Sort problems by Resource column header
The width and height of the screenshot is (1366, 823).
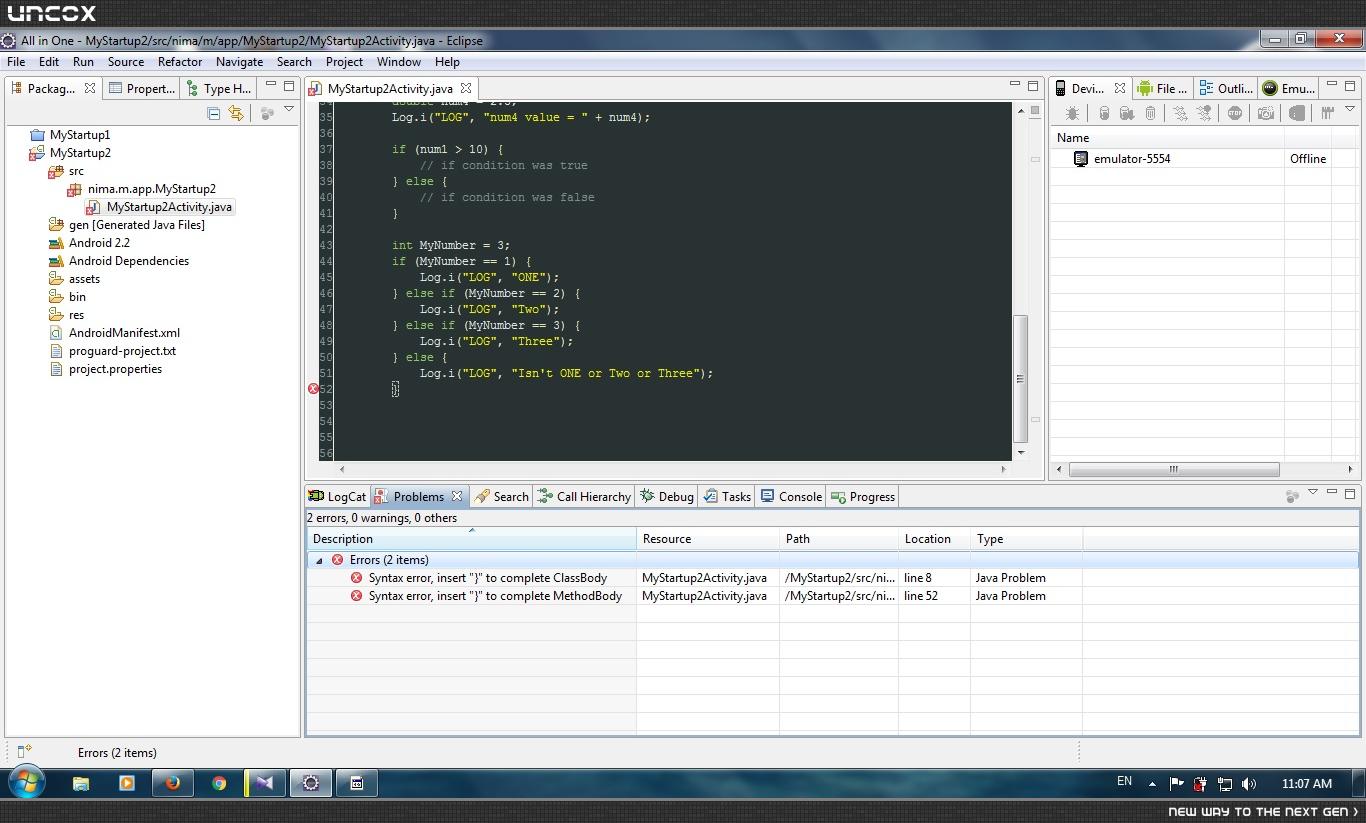click(x=708, y=539)
